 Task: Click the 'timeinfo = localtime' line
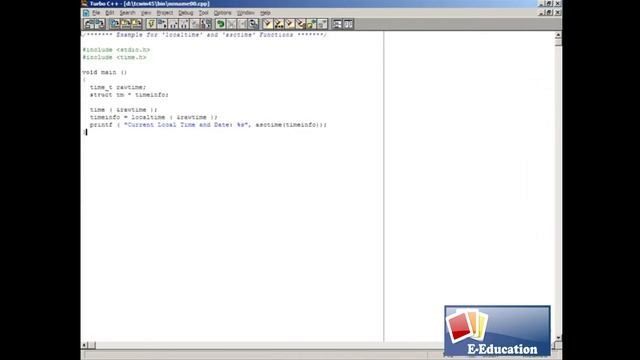tap(153, 117)
